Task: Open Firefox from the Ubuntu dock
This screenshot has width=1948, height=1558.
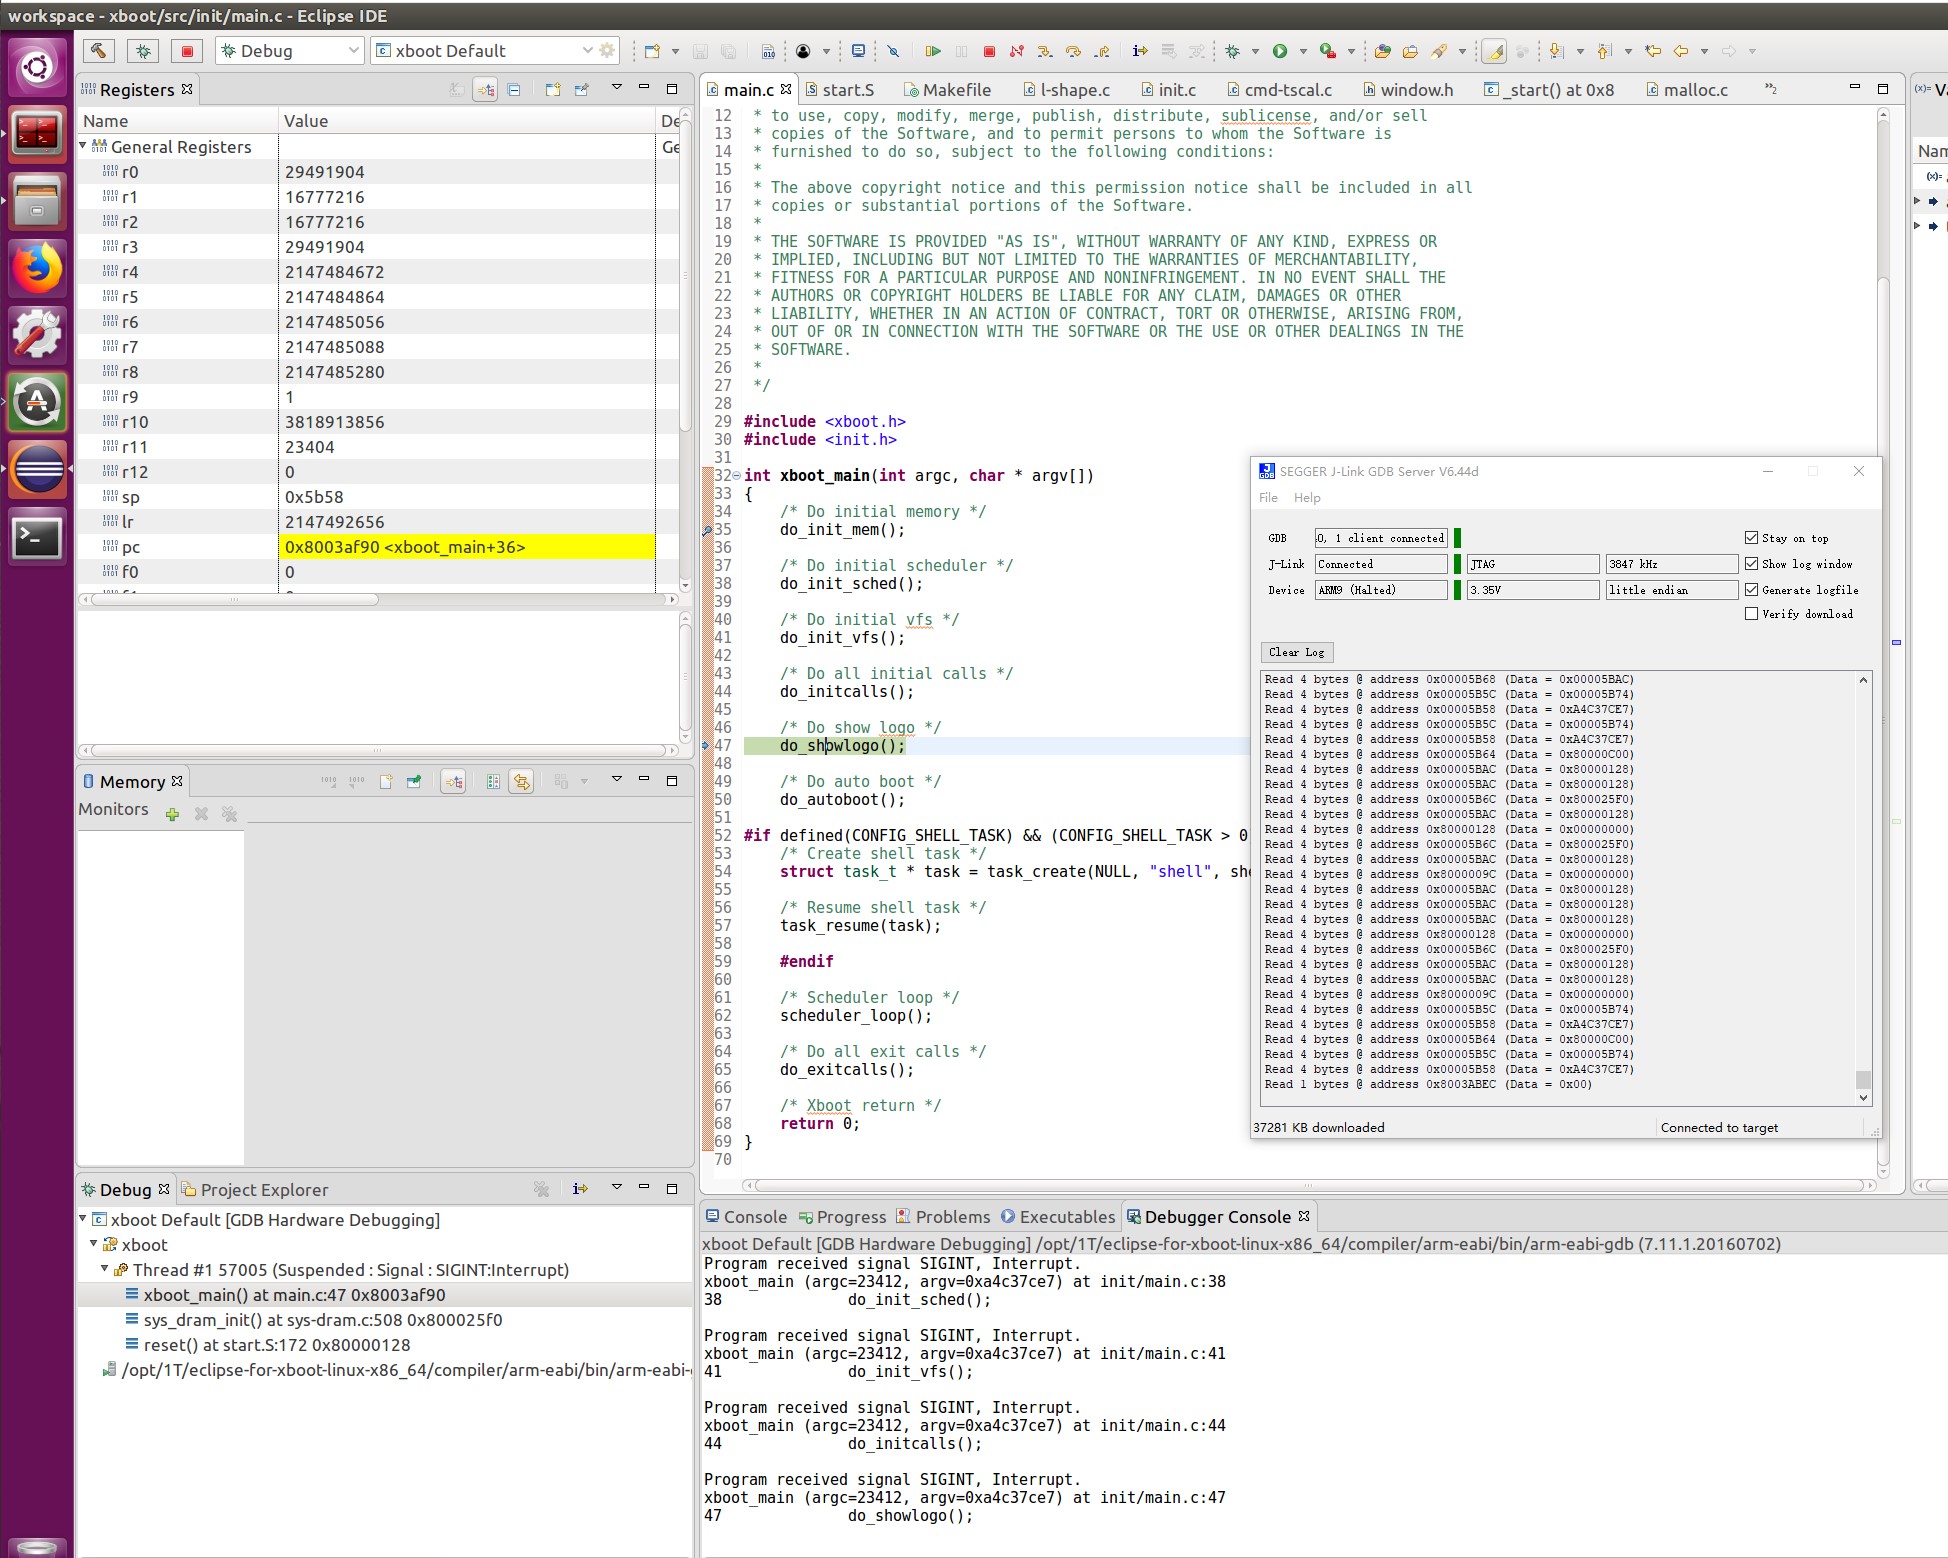Action: click(x=37, y=268)
